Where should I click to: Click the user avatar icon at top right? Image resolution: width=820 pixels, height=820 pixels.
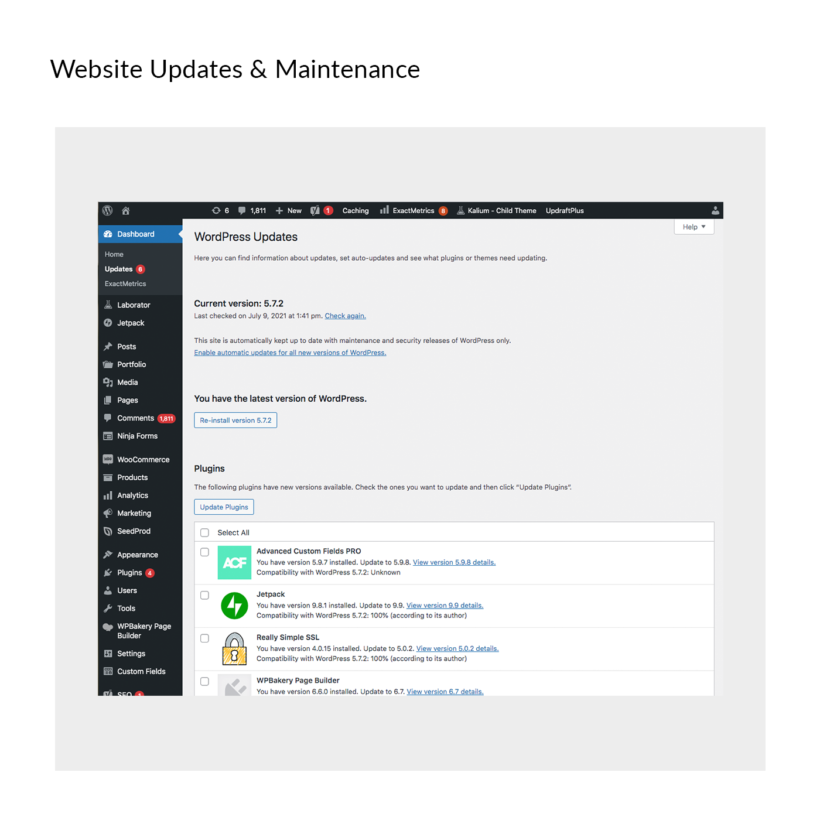[x=715, y=210]
